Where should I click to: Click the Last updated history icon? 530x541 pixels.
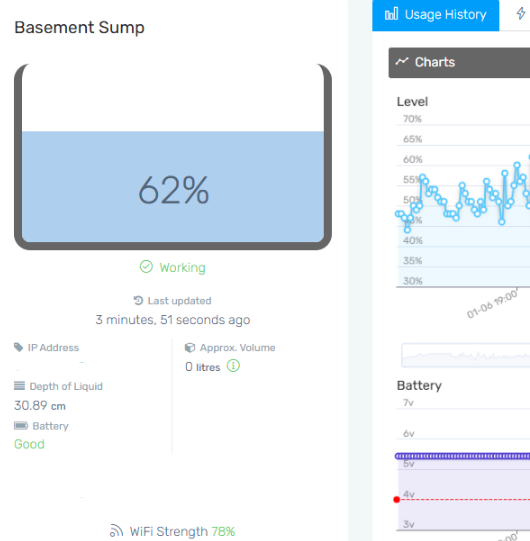(138, 301)
